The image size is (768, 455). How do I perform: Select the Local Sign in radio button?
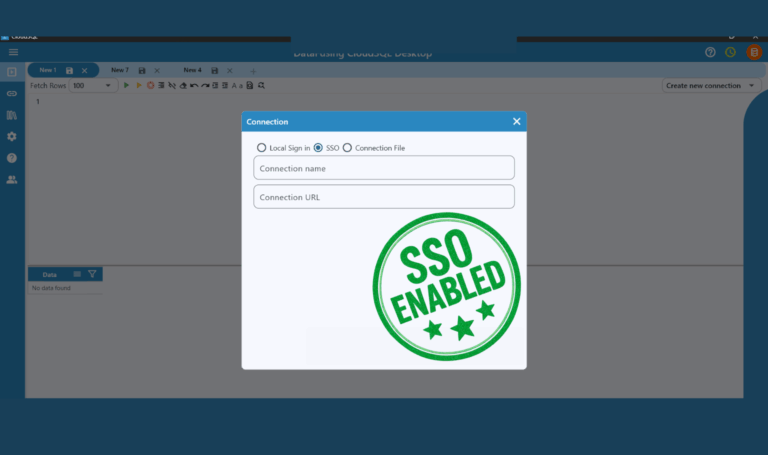point(262,147)
